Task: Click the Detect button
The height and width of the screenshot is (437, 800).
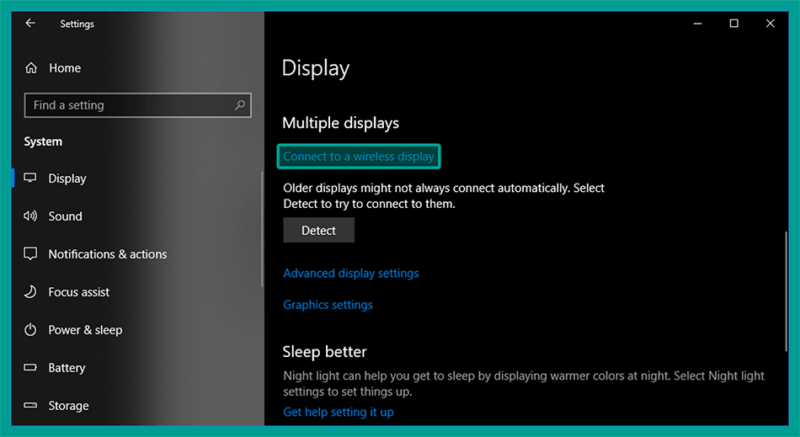Action: (318, 230)
